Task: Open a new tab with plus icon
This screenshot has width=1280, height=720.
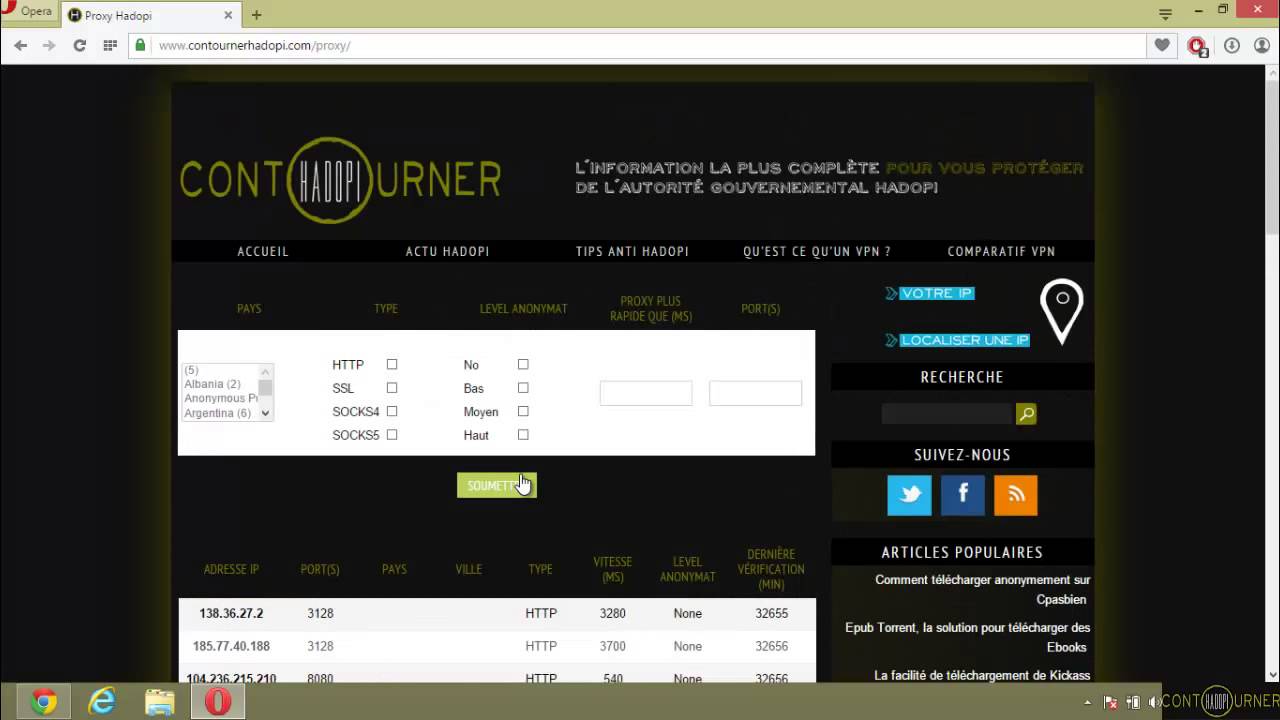Action: tap(256, 15)
